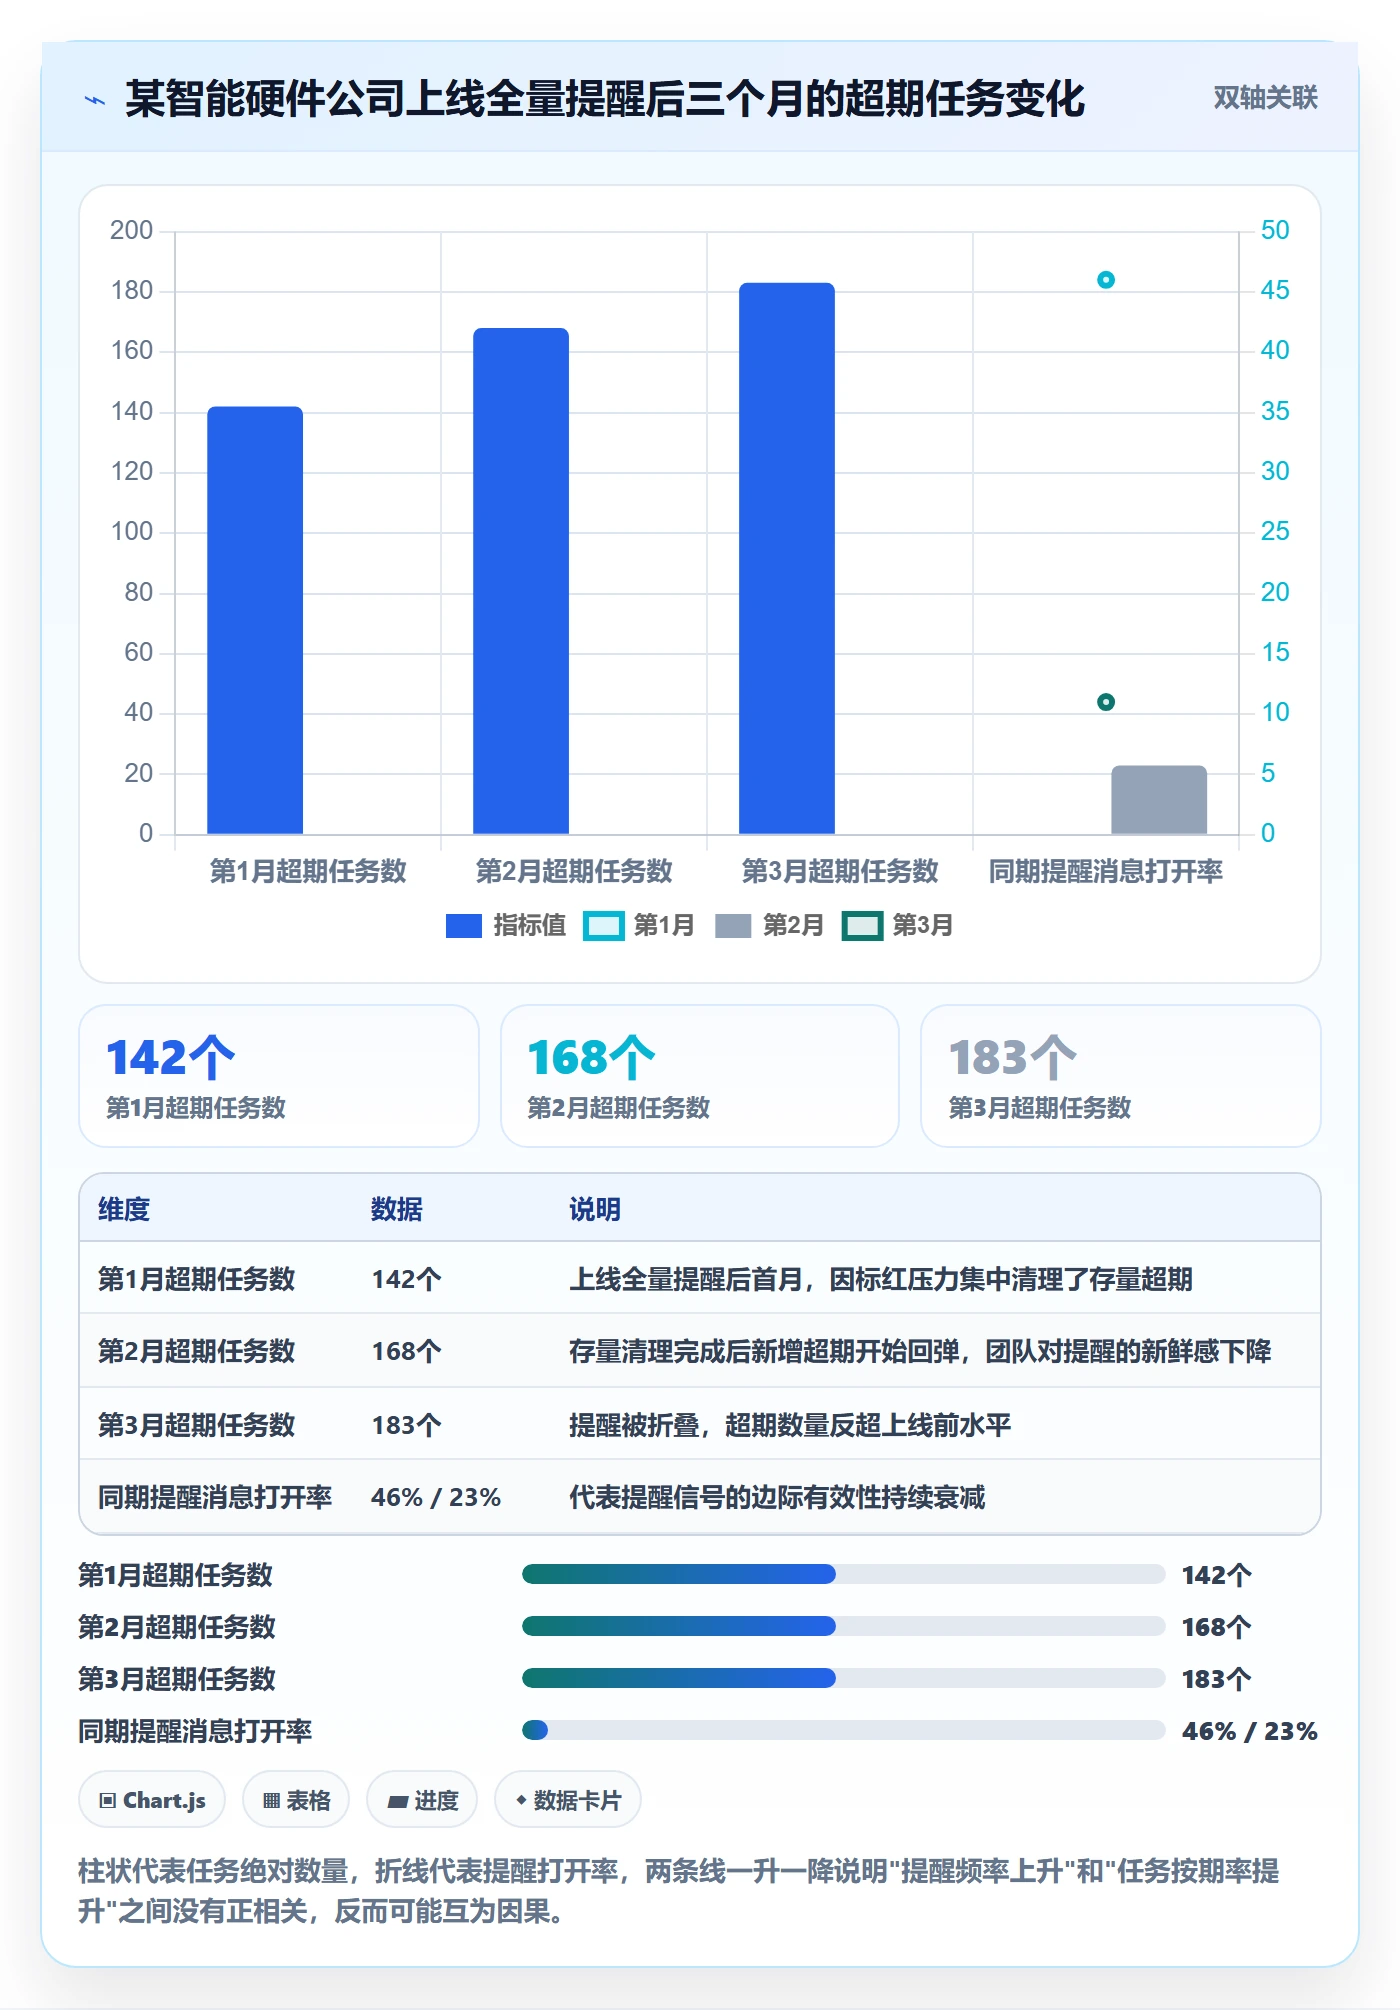The width and height of the screenshot is (1400, 2010).
Task: Toggle the 第1月 legend swatch
Action: coord(603,926)
